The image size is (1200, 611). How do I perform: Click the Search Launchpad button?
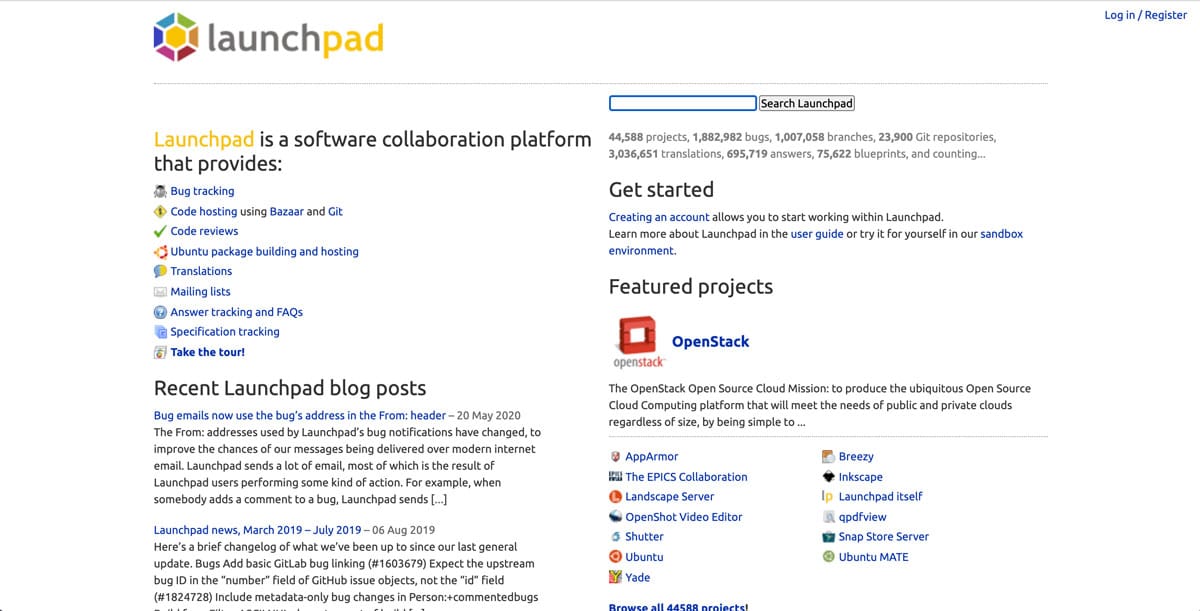pyautogui.click(x=807, y=103)
